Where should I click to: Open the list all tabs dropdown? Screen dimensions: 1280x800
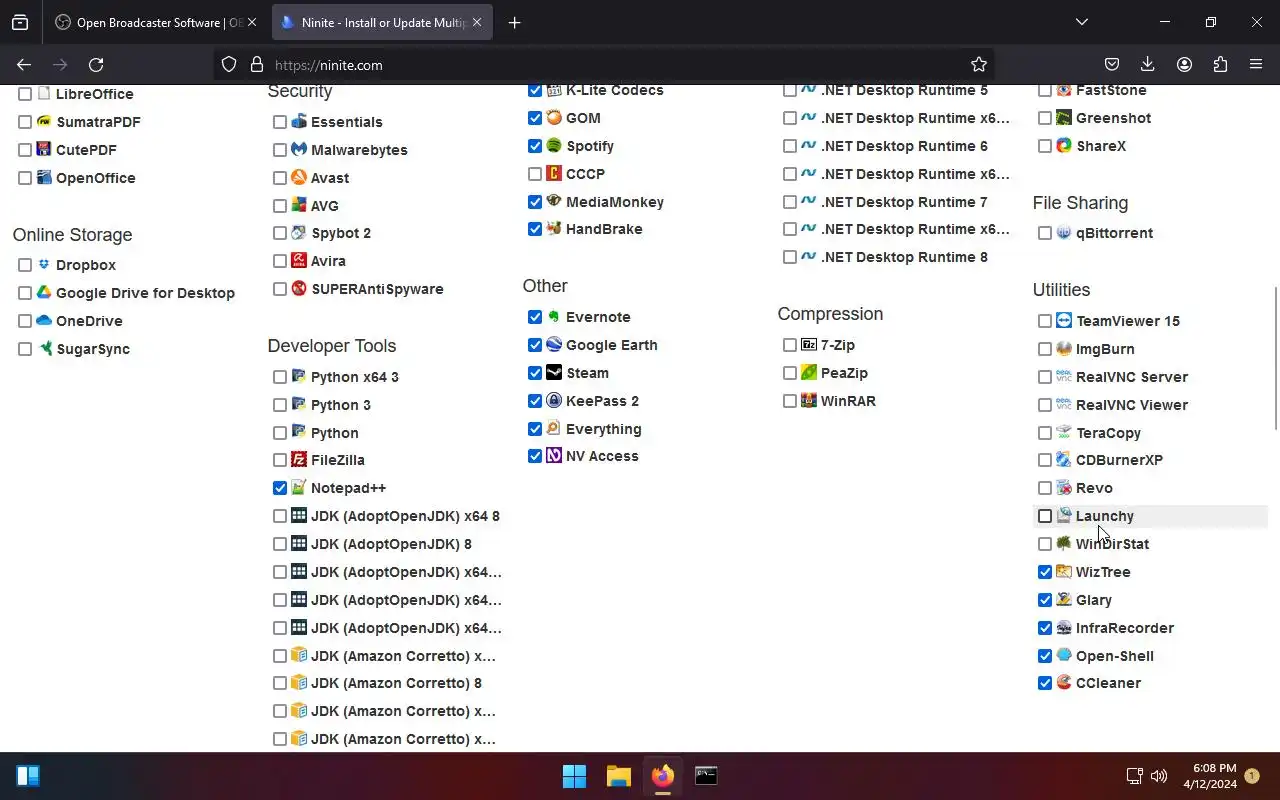tap(1081, 22)
